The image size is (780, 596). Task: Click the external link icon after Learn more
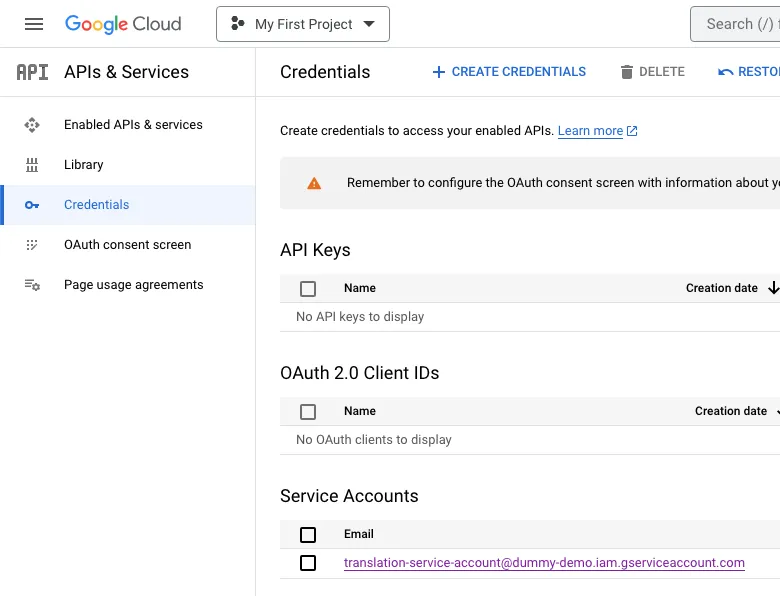tap(632, 131)
